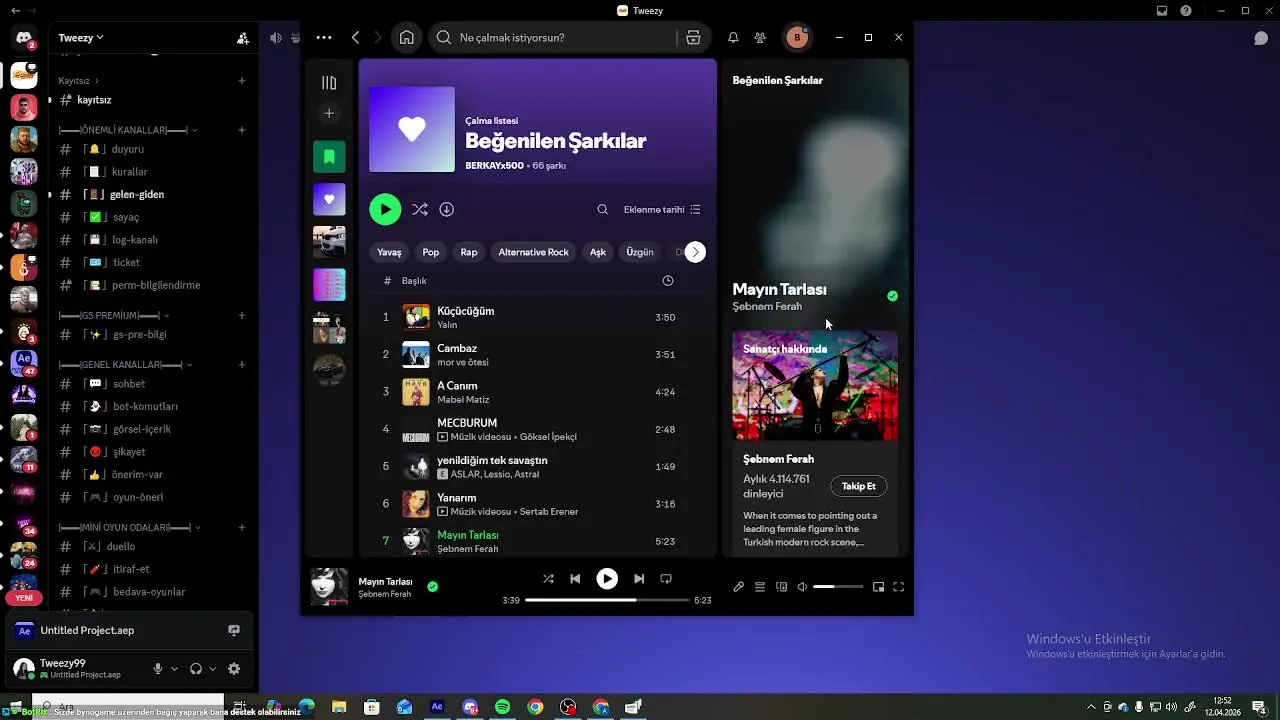Toggle Discord speaker icon near server header
This screenshot has height=720, width=1280.
click(275, 38)
